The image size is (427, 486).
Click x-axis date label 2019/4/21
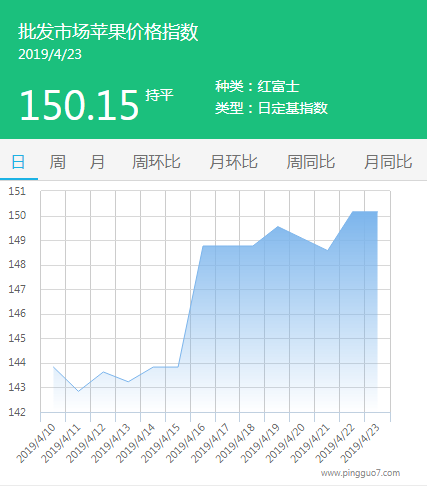tap(310, 443)
